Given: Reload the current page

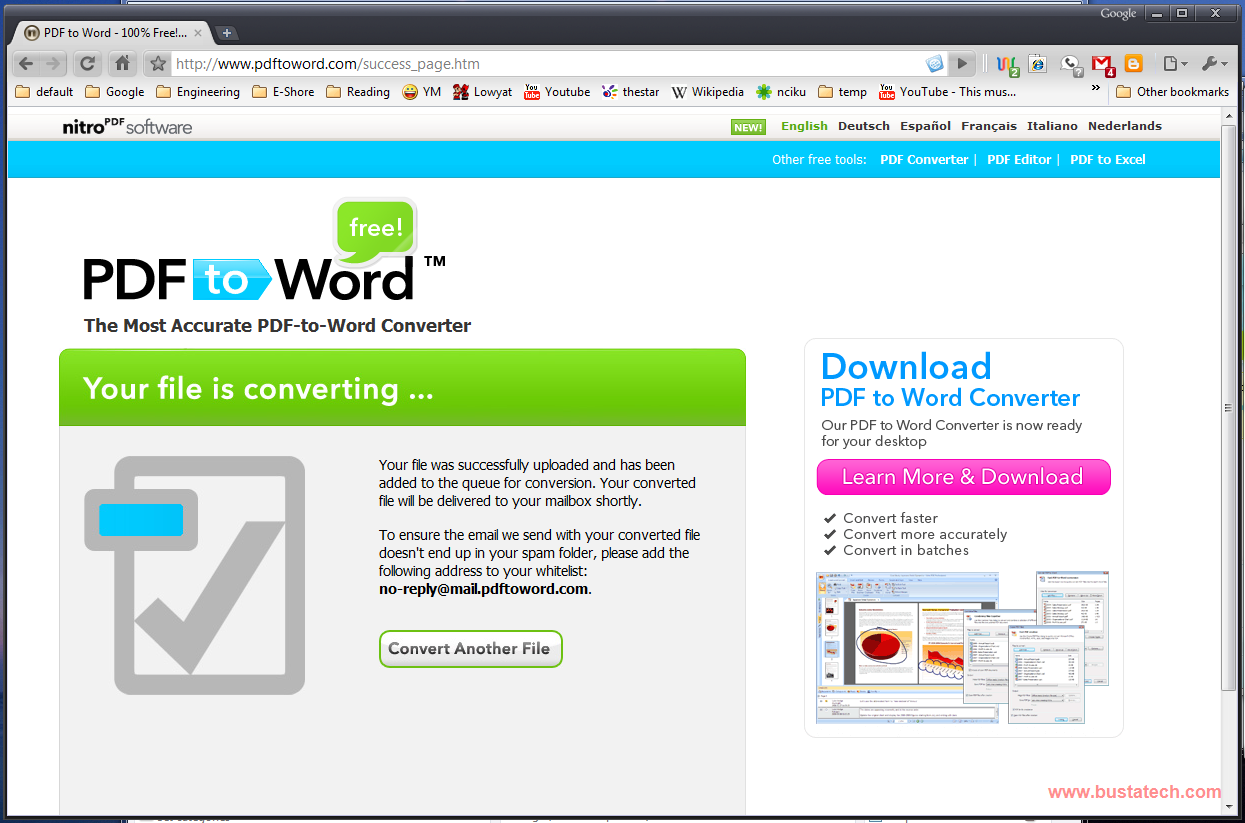Looking at the screenshot, I should pos(87,63).
